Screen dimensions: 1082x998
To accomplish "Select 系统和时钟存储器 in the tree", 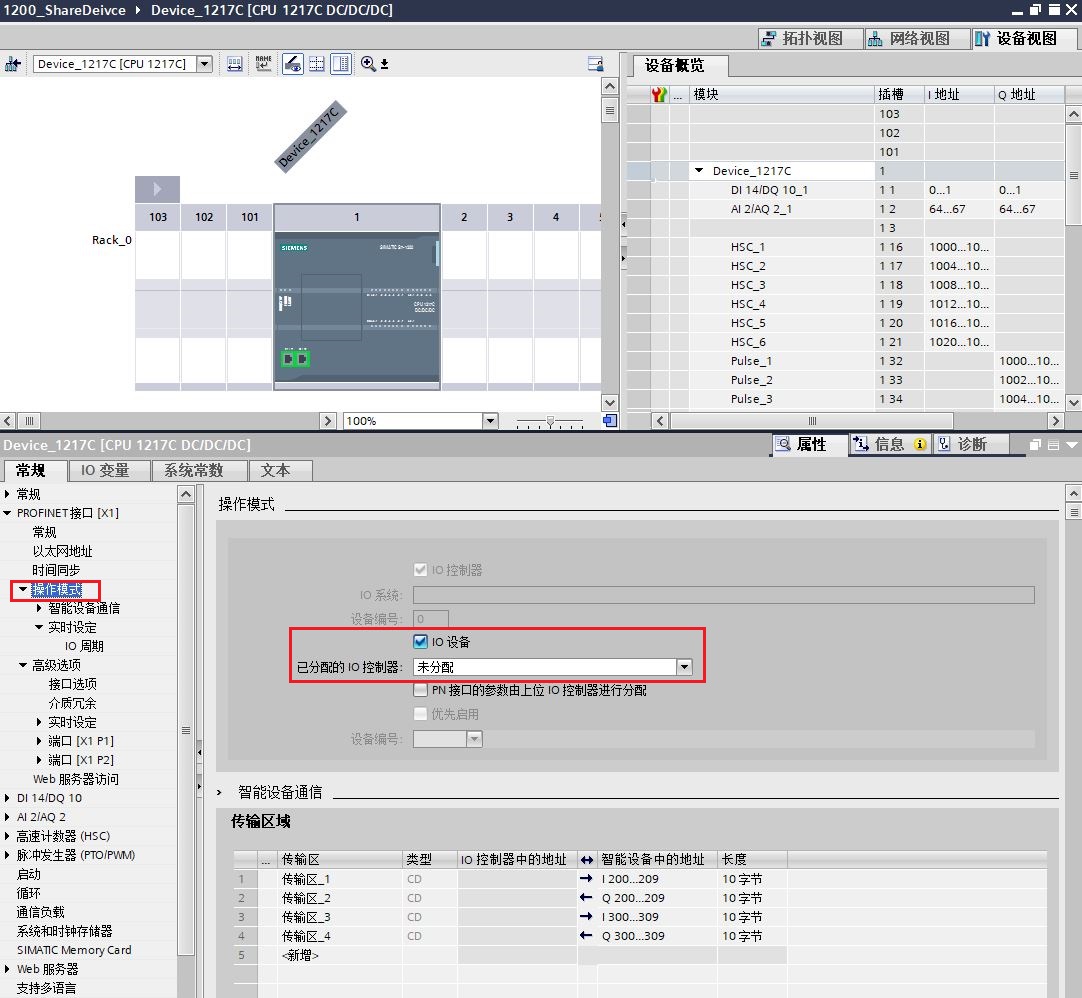I will point(64,931).
